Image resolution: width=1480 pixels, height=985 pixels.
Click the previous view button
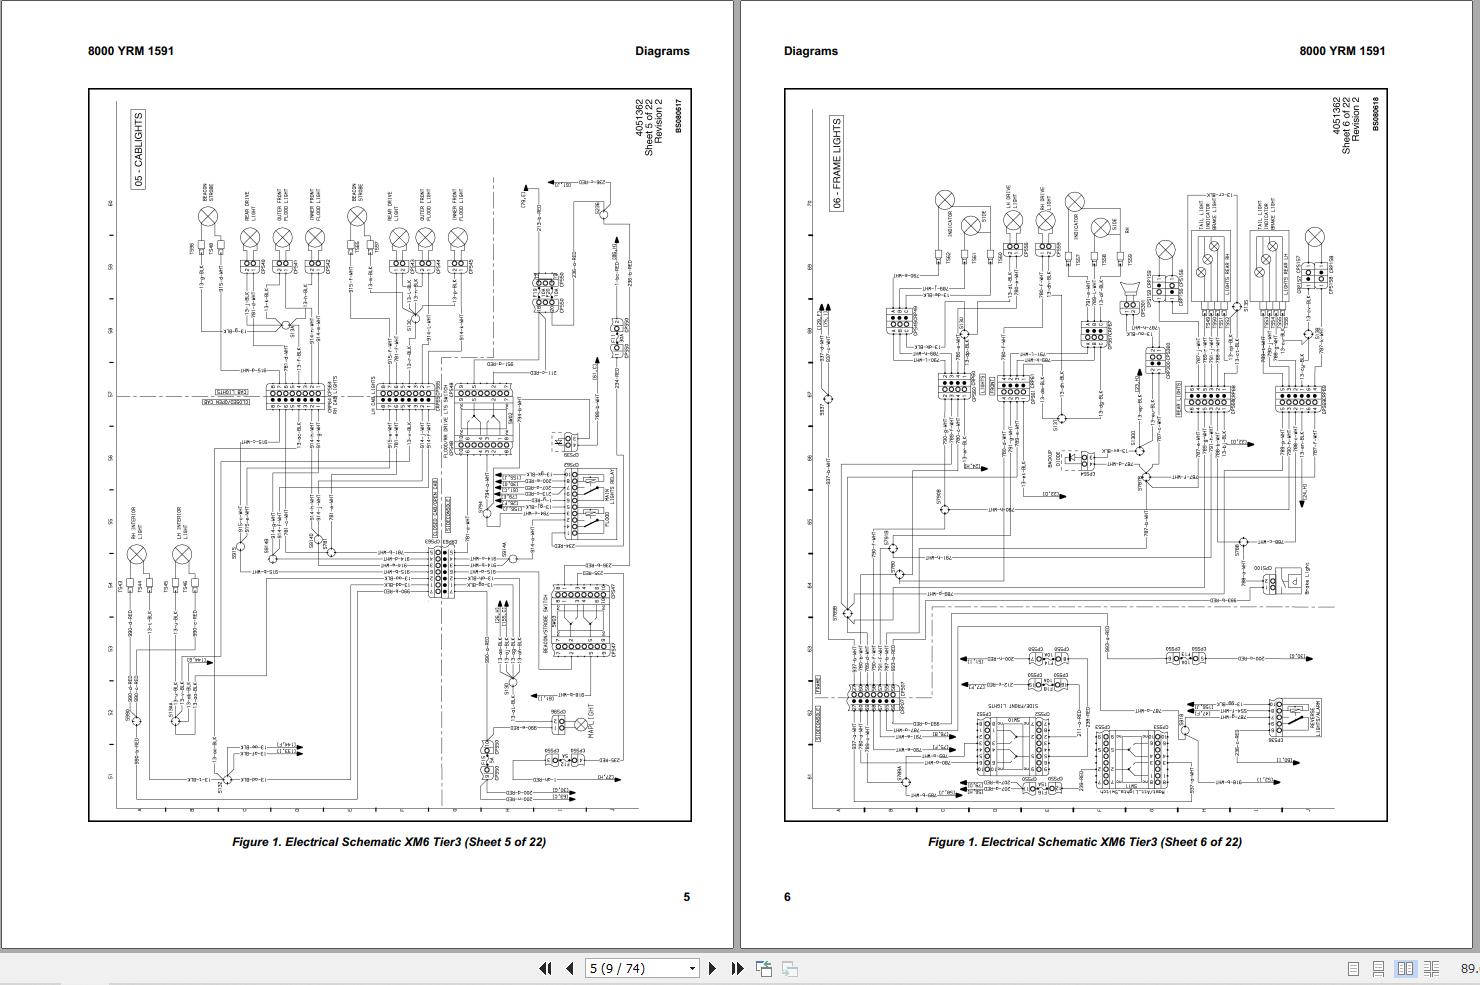[764, 968]
